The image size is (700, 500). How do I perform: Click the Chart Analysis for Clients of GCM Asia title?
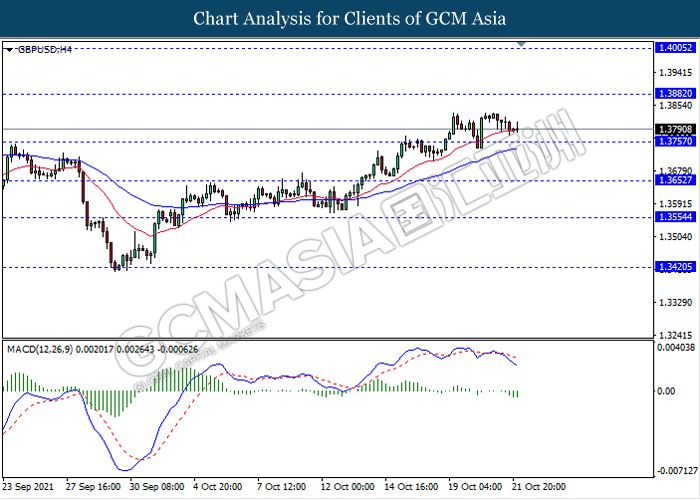coord(350,19)
